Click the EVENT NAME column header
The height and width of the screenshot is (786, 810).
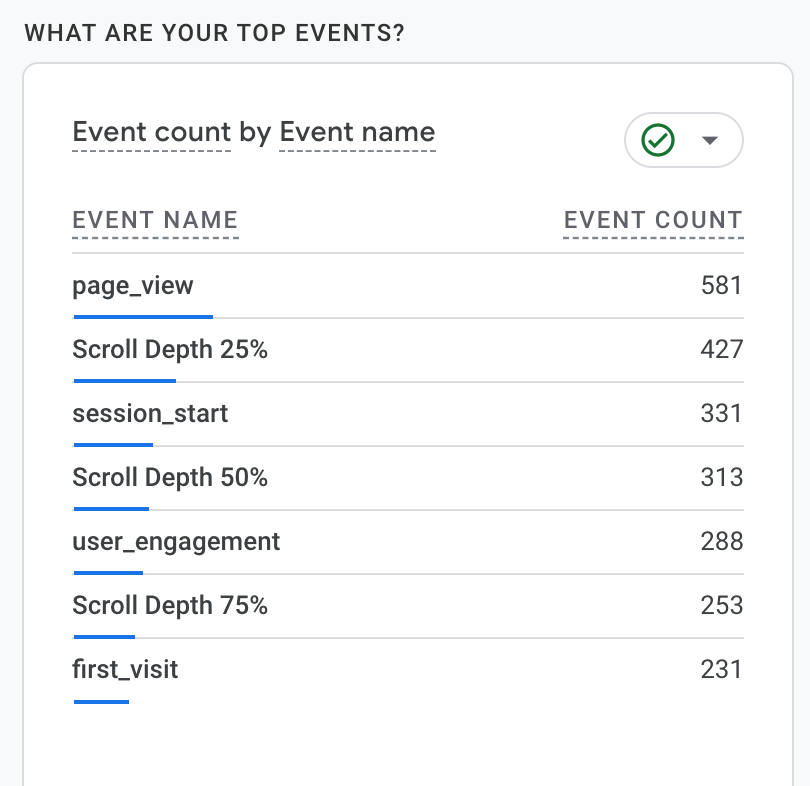155,221
